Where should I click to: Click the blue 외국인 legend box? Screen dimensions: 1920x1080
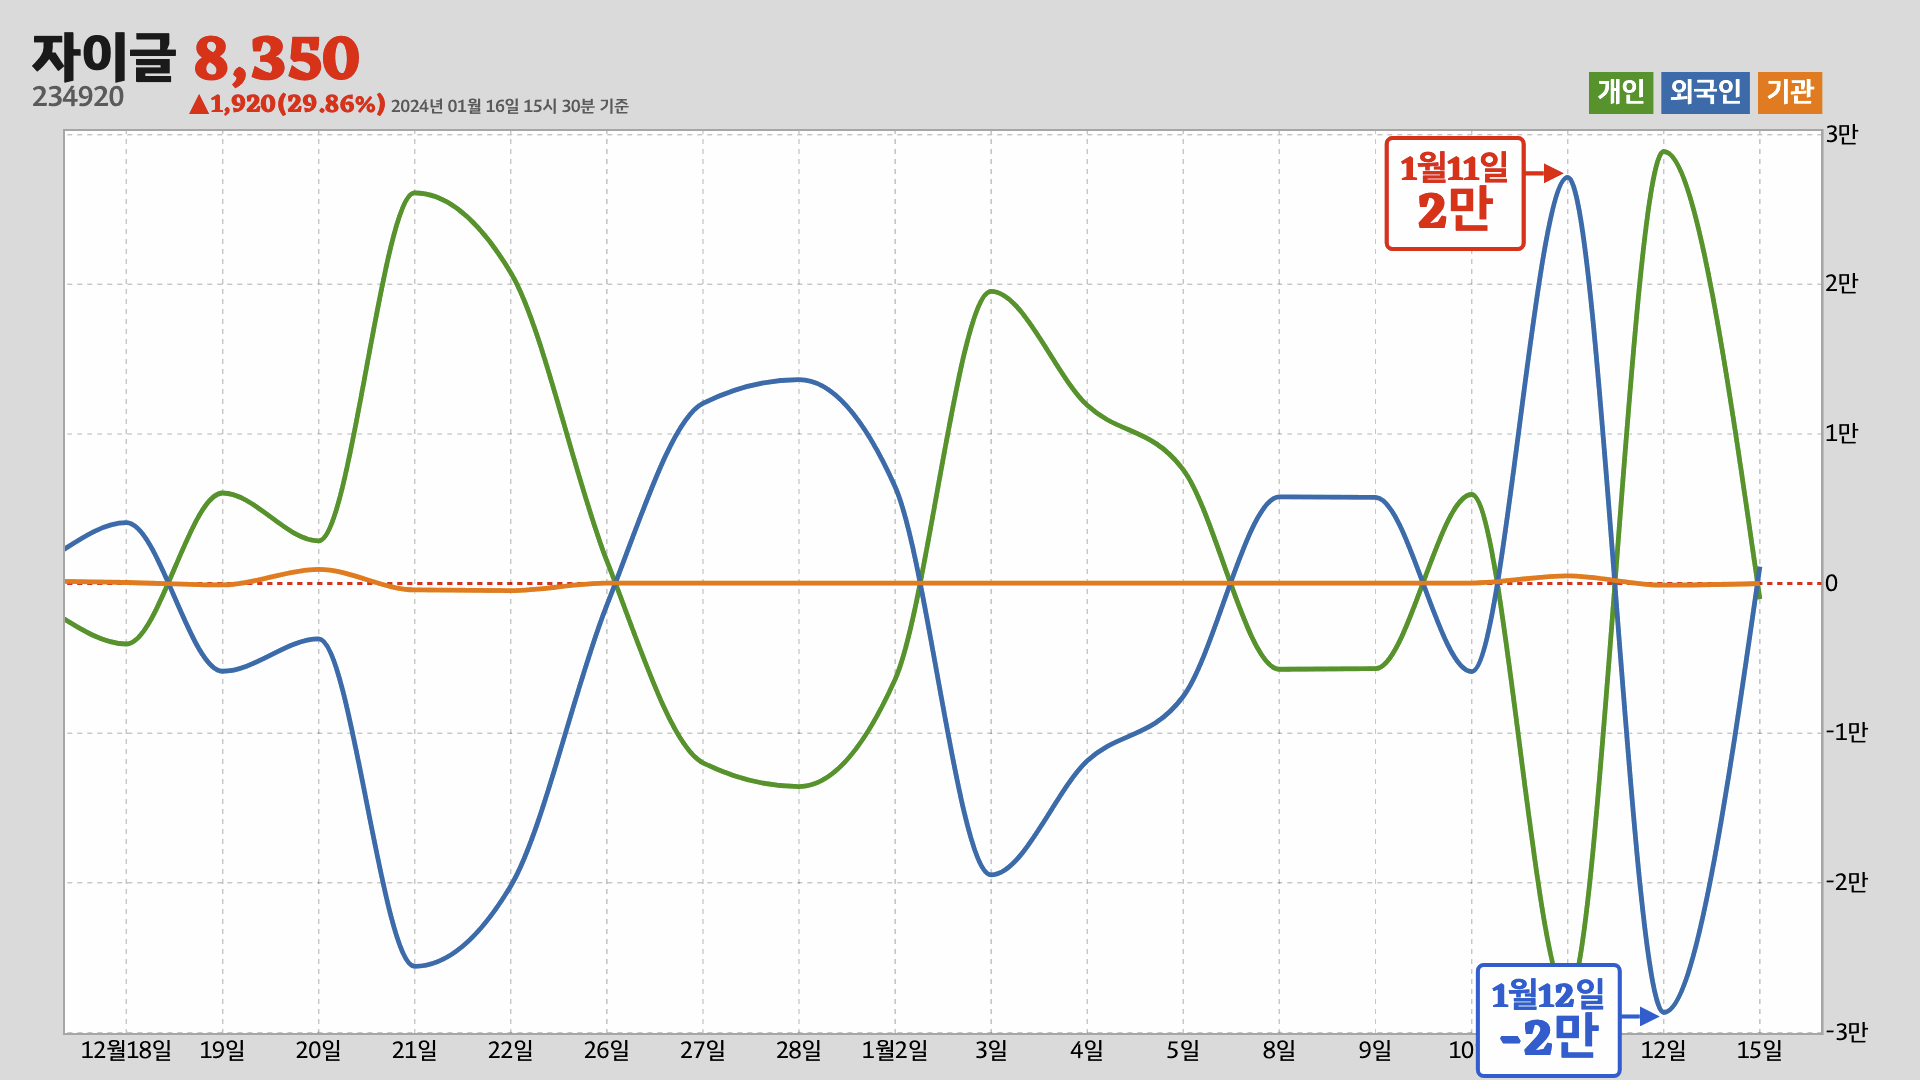click(x=1706, y=93)
